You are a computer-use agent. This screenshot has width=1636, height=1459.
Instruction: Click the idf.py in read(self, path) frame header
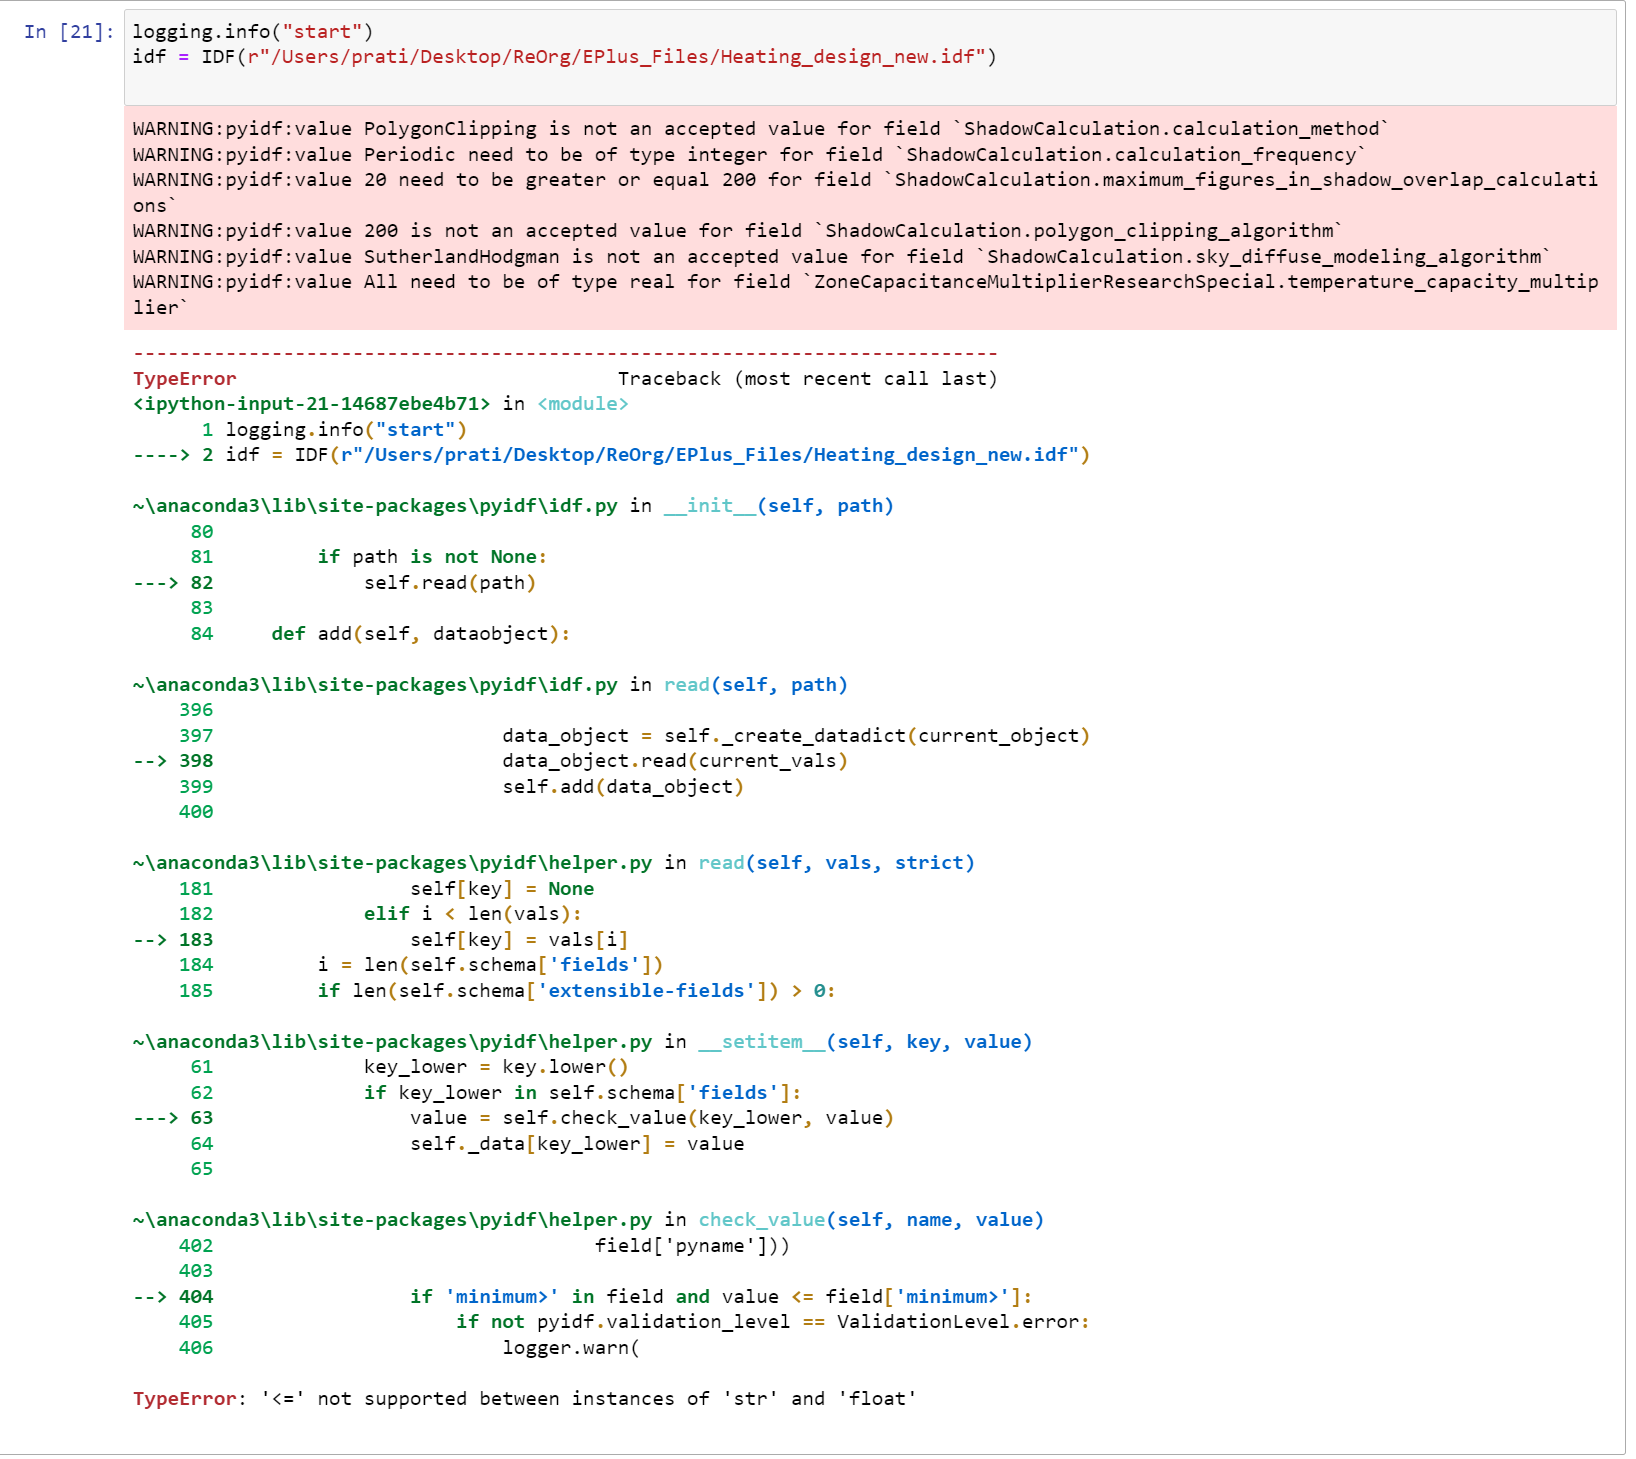(x=490, y=685)
